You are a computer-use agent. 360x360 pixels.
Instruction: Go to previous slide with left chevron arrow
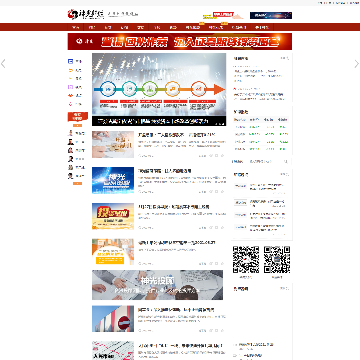[x=3, y=63]
